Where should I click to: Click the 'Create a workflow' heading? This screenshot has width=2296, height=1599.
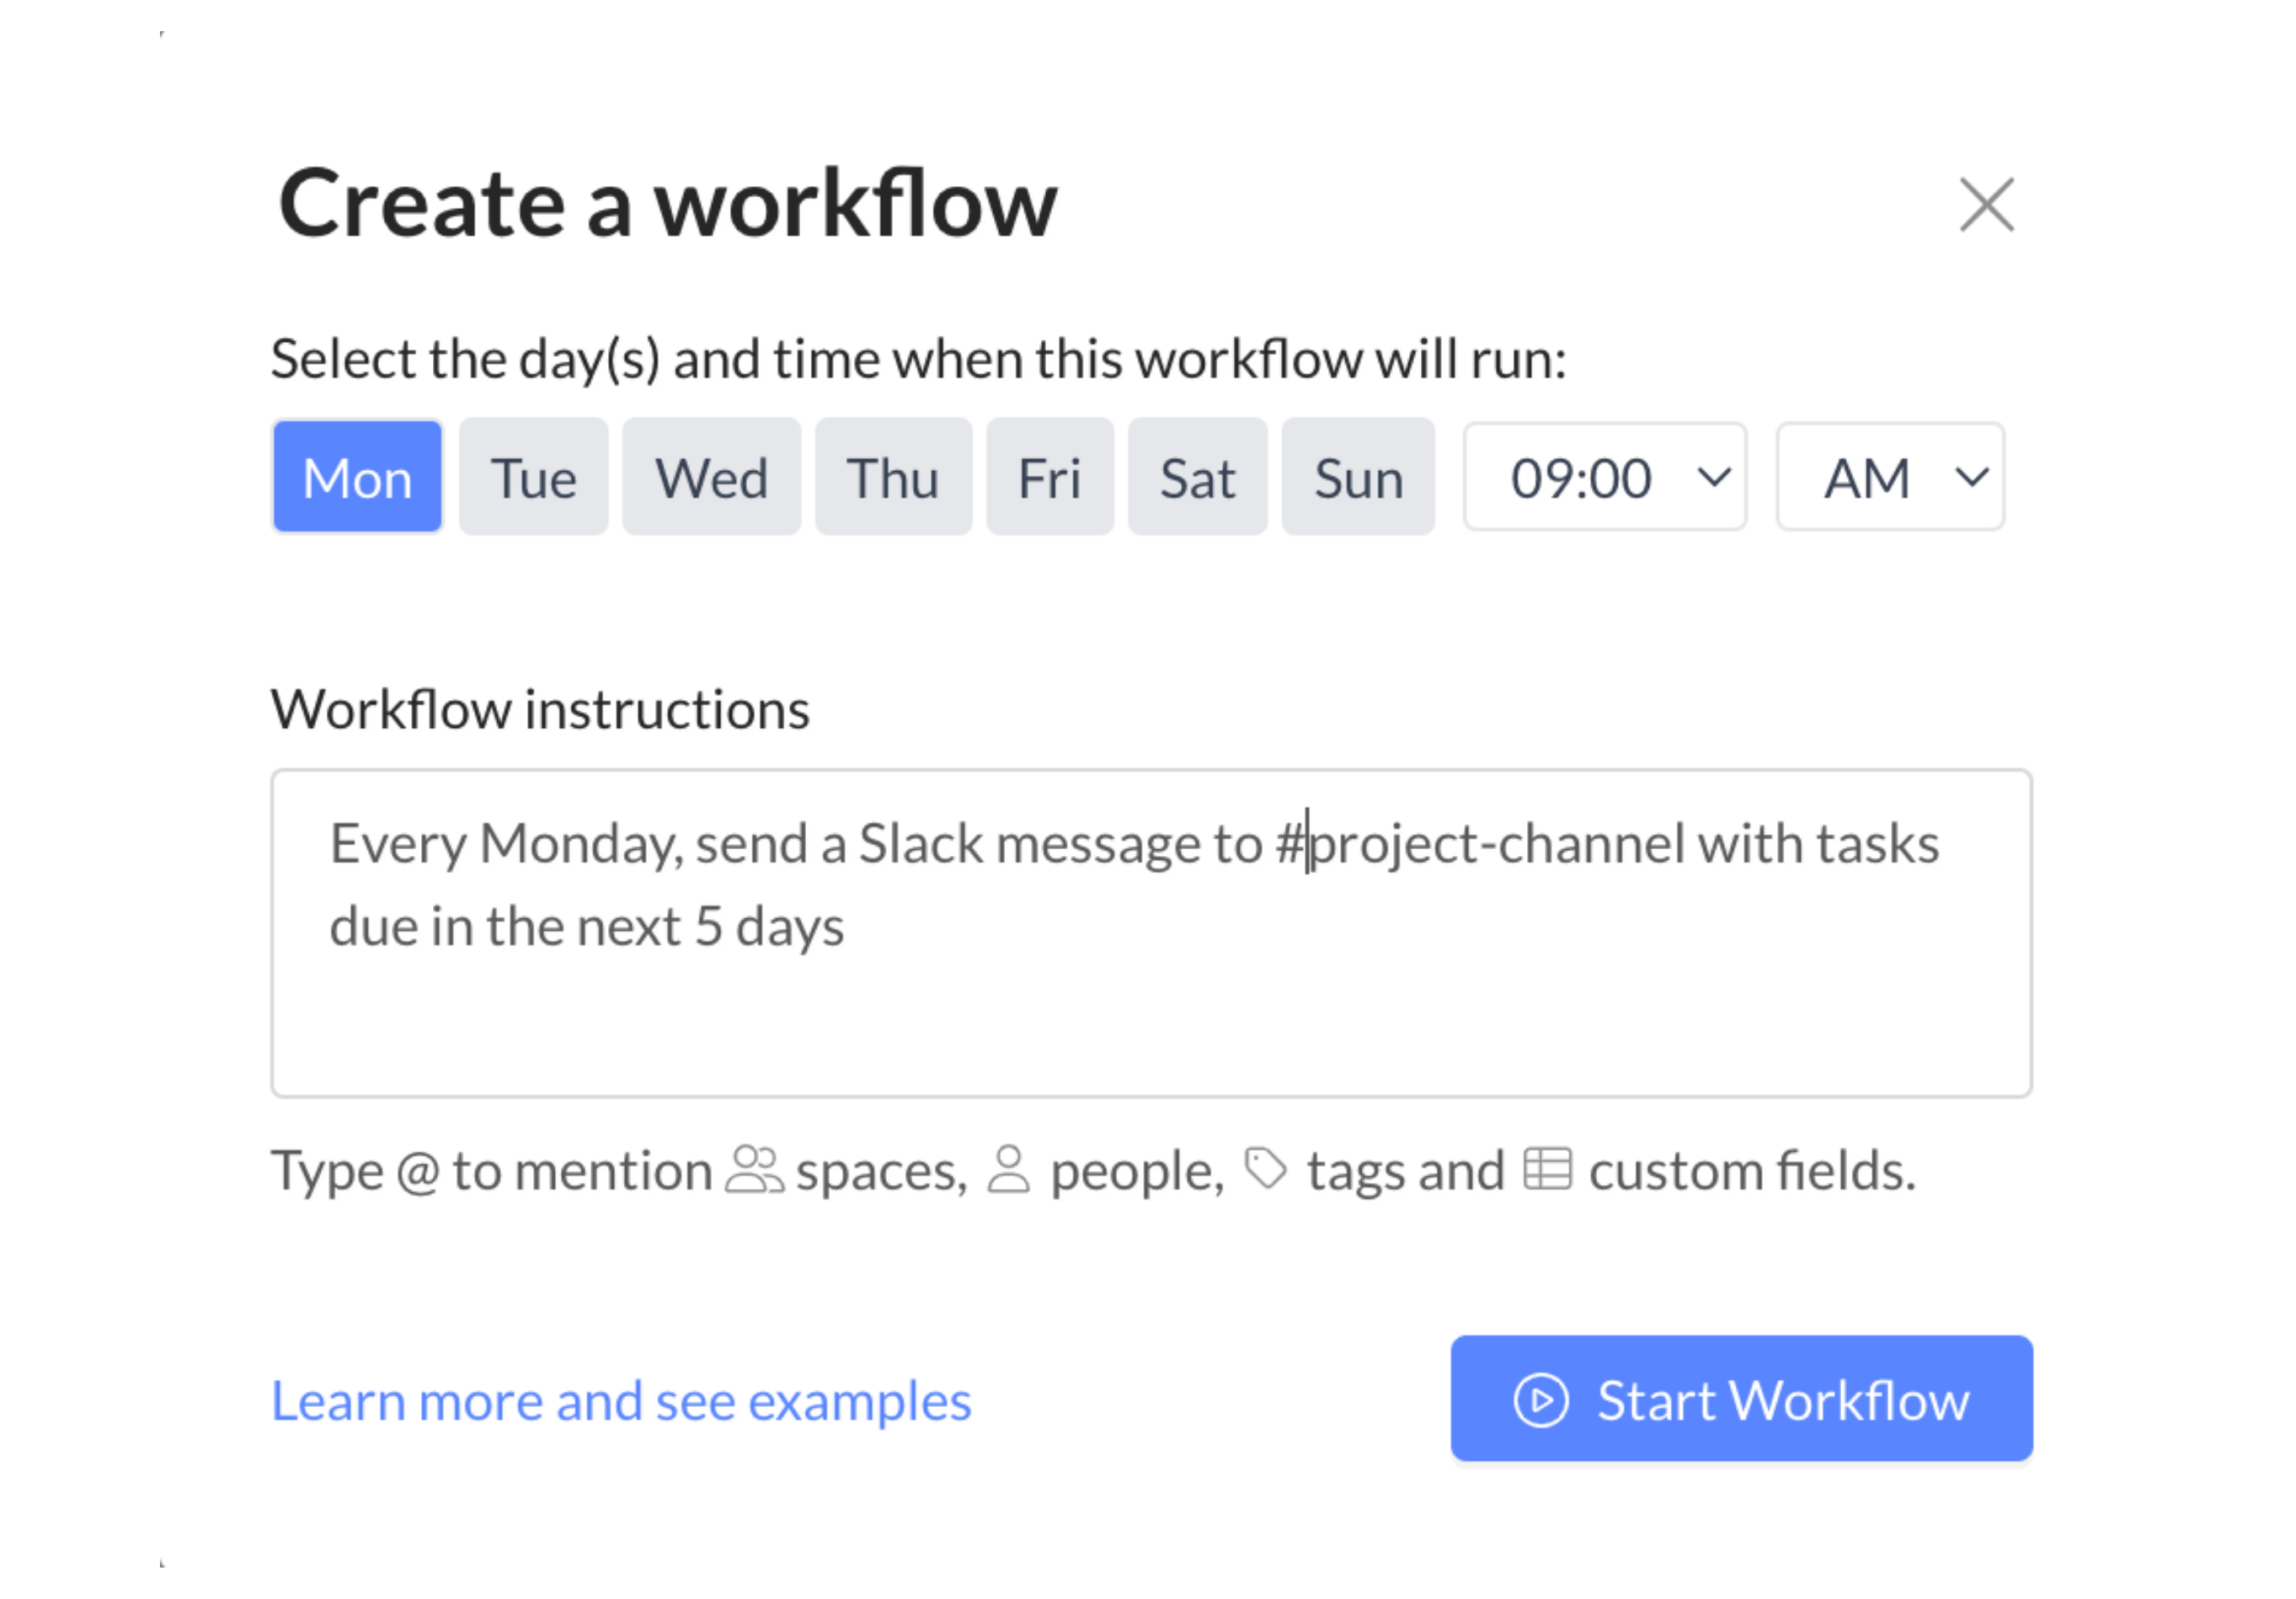tap(667, 204)
